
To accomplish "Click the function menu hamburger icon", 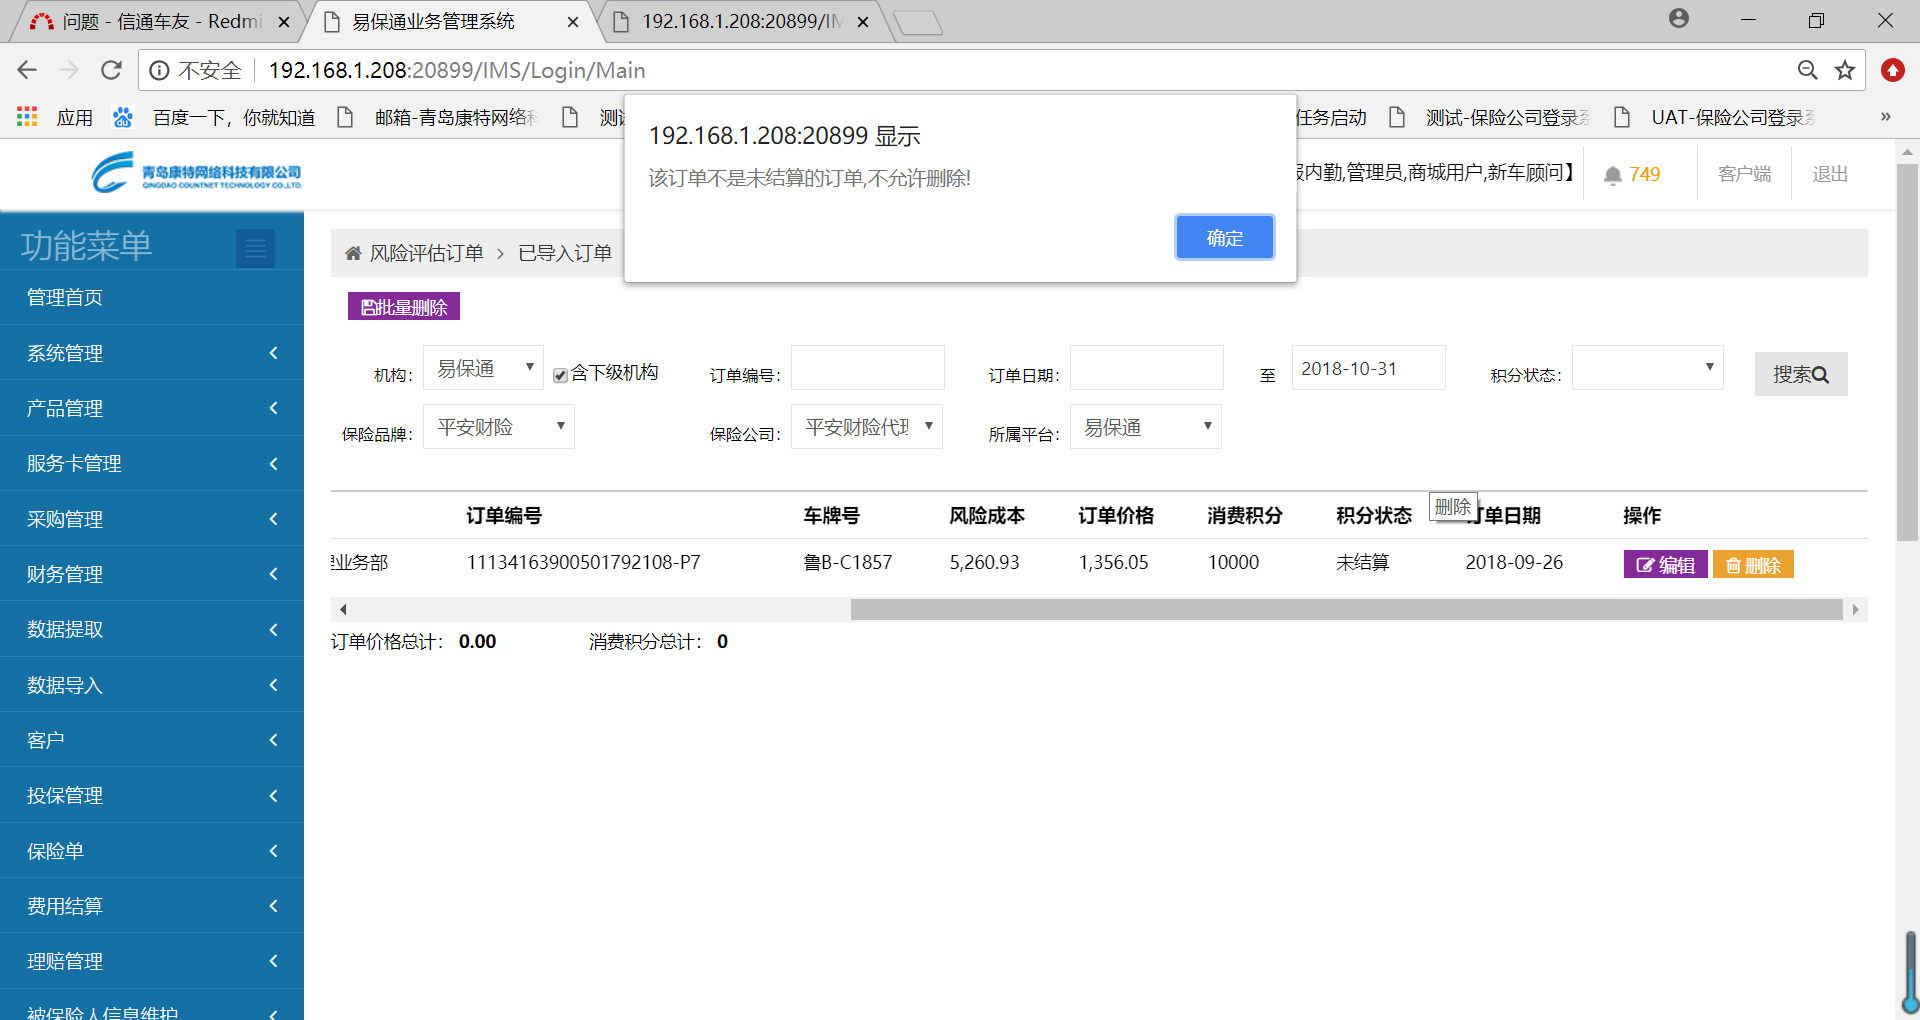I will click(x=255, y=248).
